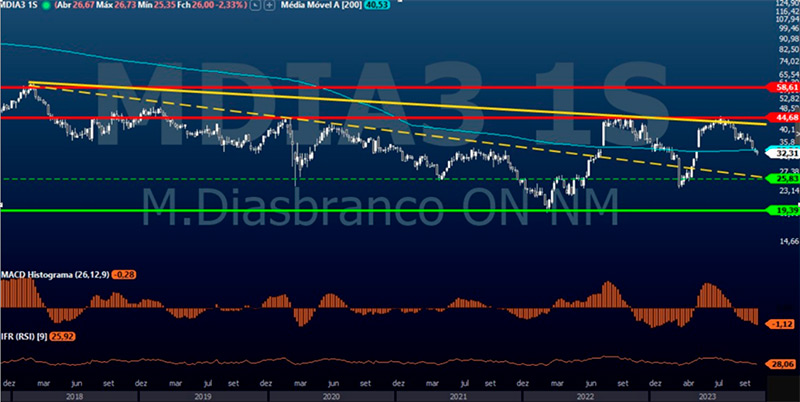
Task: Click the red 58,61 price level tag
Action: pyautogui.click(x=780, y=88)
